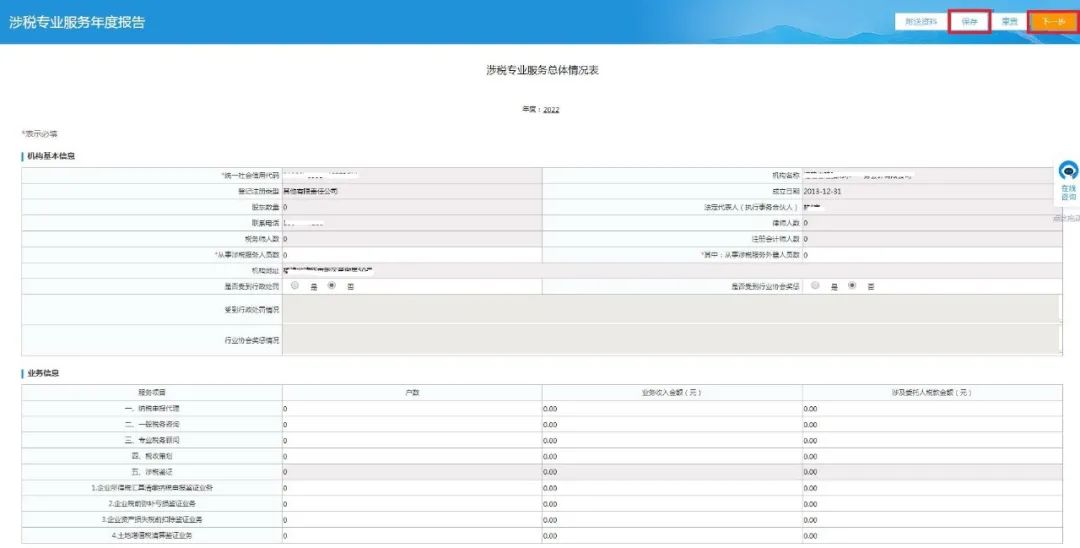Click the 户数 column header
Image resolution: width=1080 pixels, height=548 pixels.
pos(412,392)
